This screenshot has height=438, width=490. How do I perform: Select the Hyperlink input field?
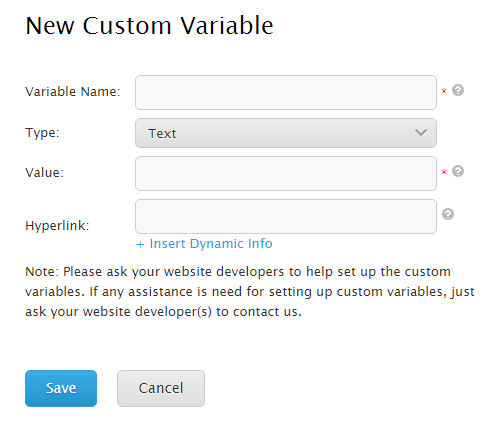click(x=286, y=216)
